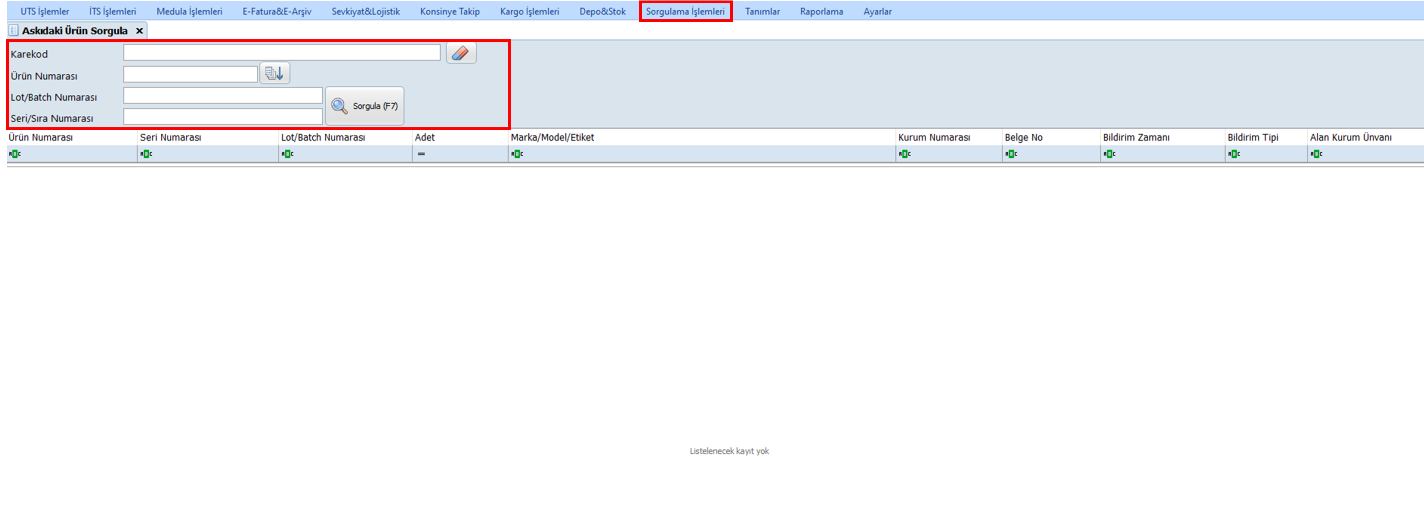1424x513 pixels.
Task: Click filter icon under Kurum Numarası column
Action: [x=904, y=154]
